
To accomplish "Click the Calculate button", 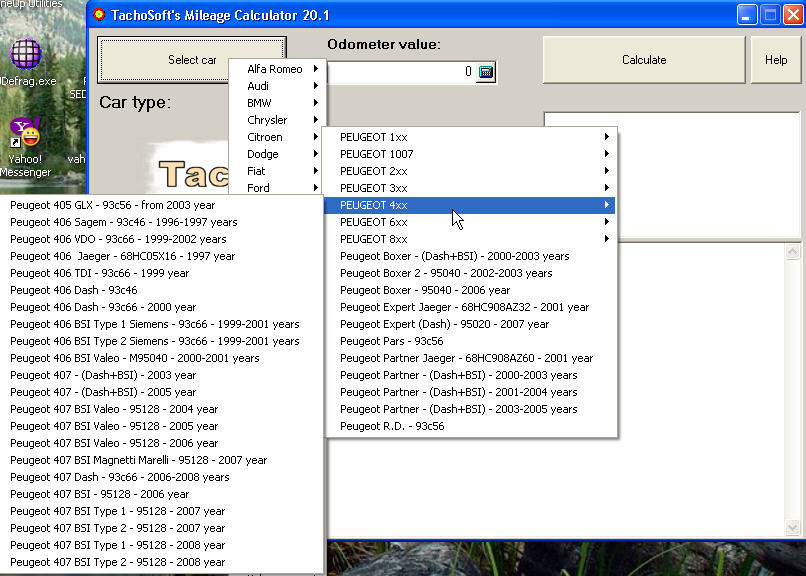I will pos(644,60).
